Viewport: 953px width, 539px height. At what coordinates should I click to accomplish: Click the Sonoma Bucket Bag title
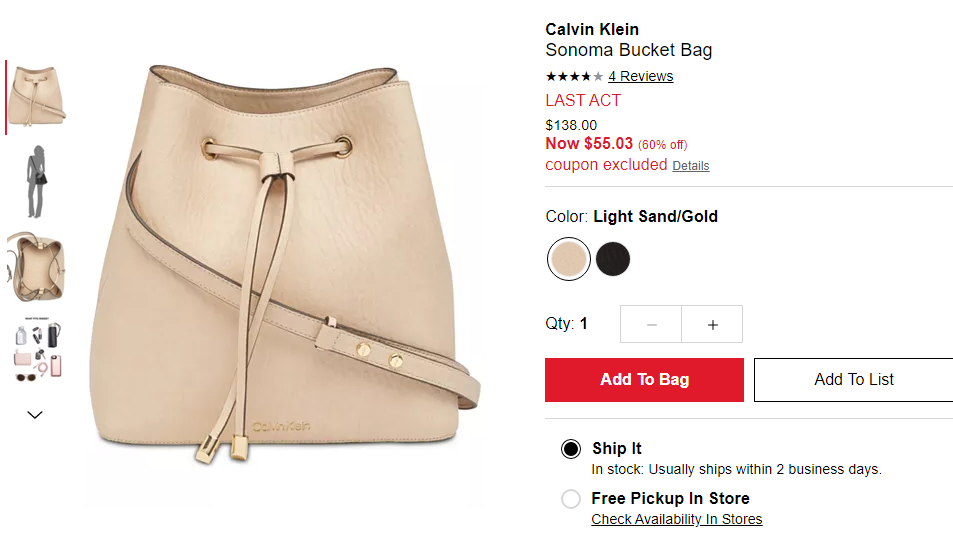[x=628, y=50]
